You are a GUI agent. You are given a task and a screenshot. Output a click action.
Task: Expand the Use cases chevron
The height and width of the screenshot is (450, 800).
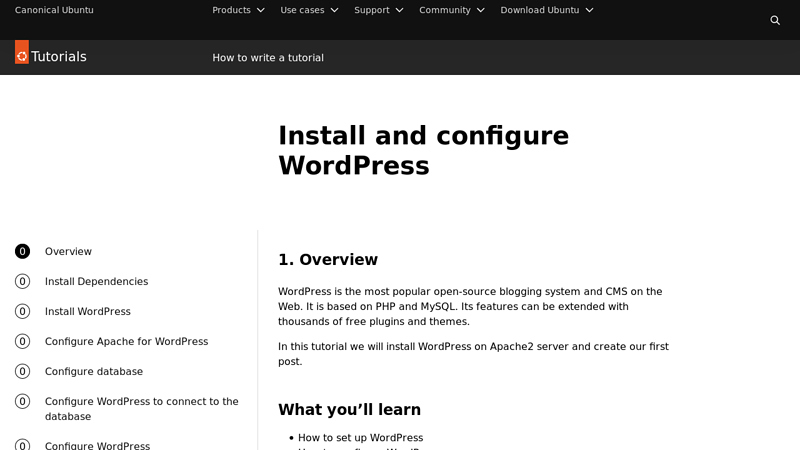point(335,10)
